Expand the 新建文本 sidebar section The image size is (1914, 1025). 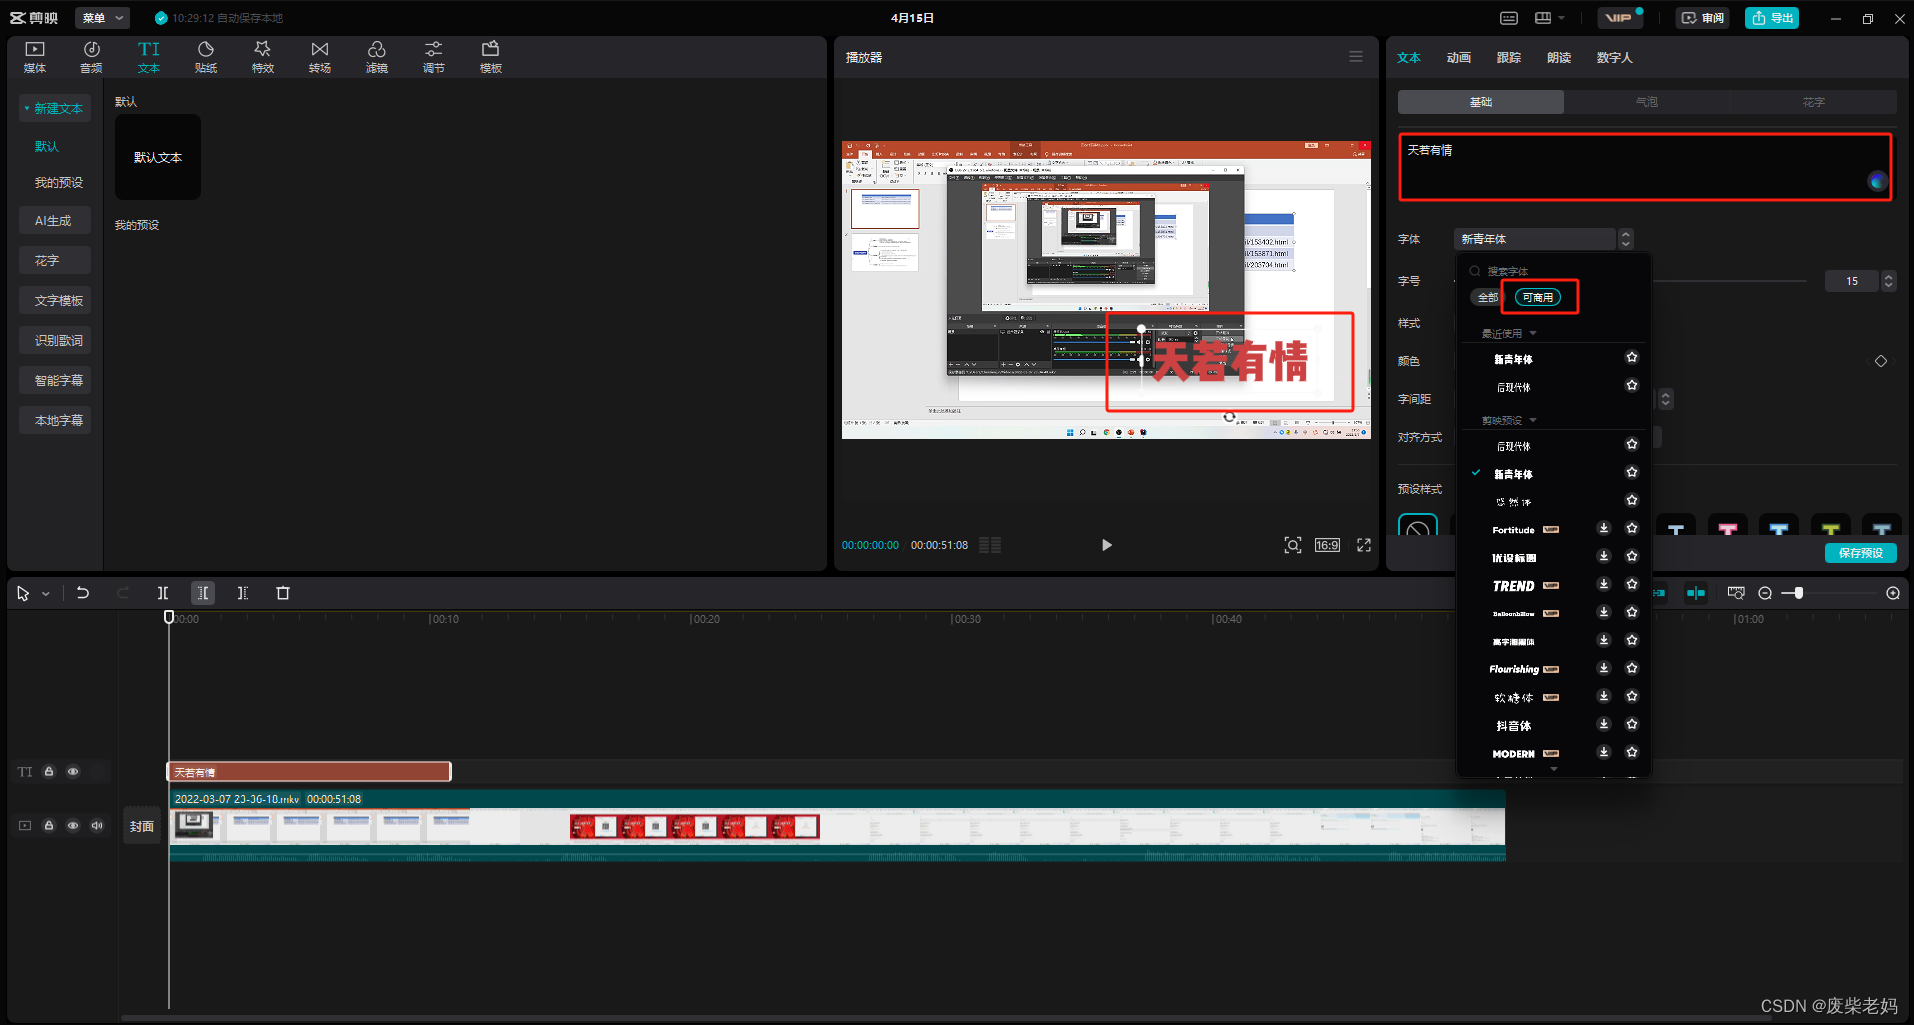coord(55,108)
